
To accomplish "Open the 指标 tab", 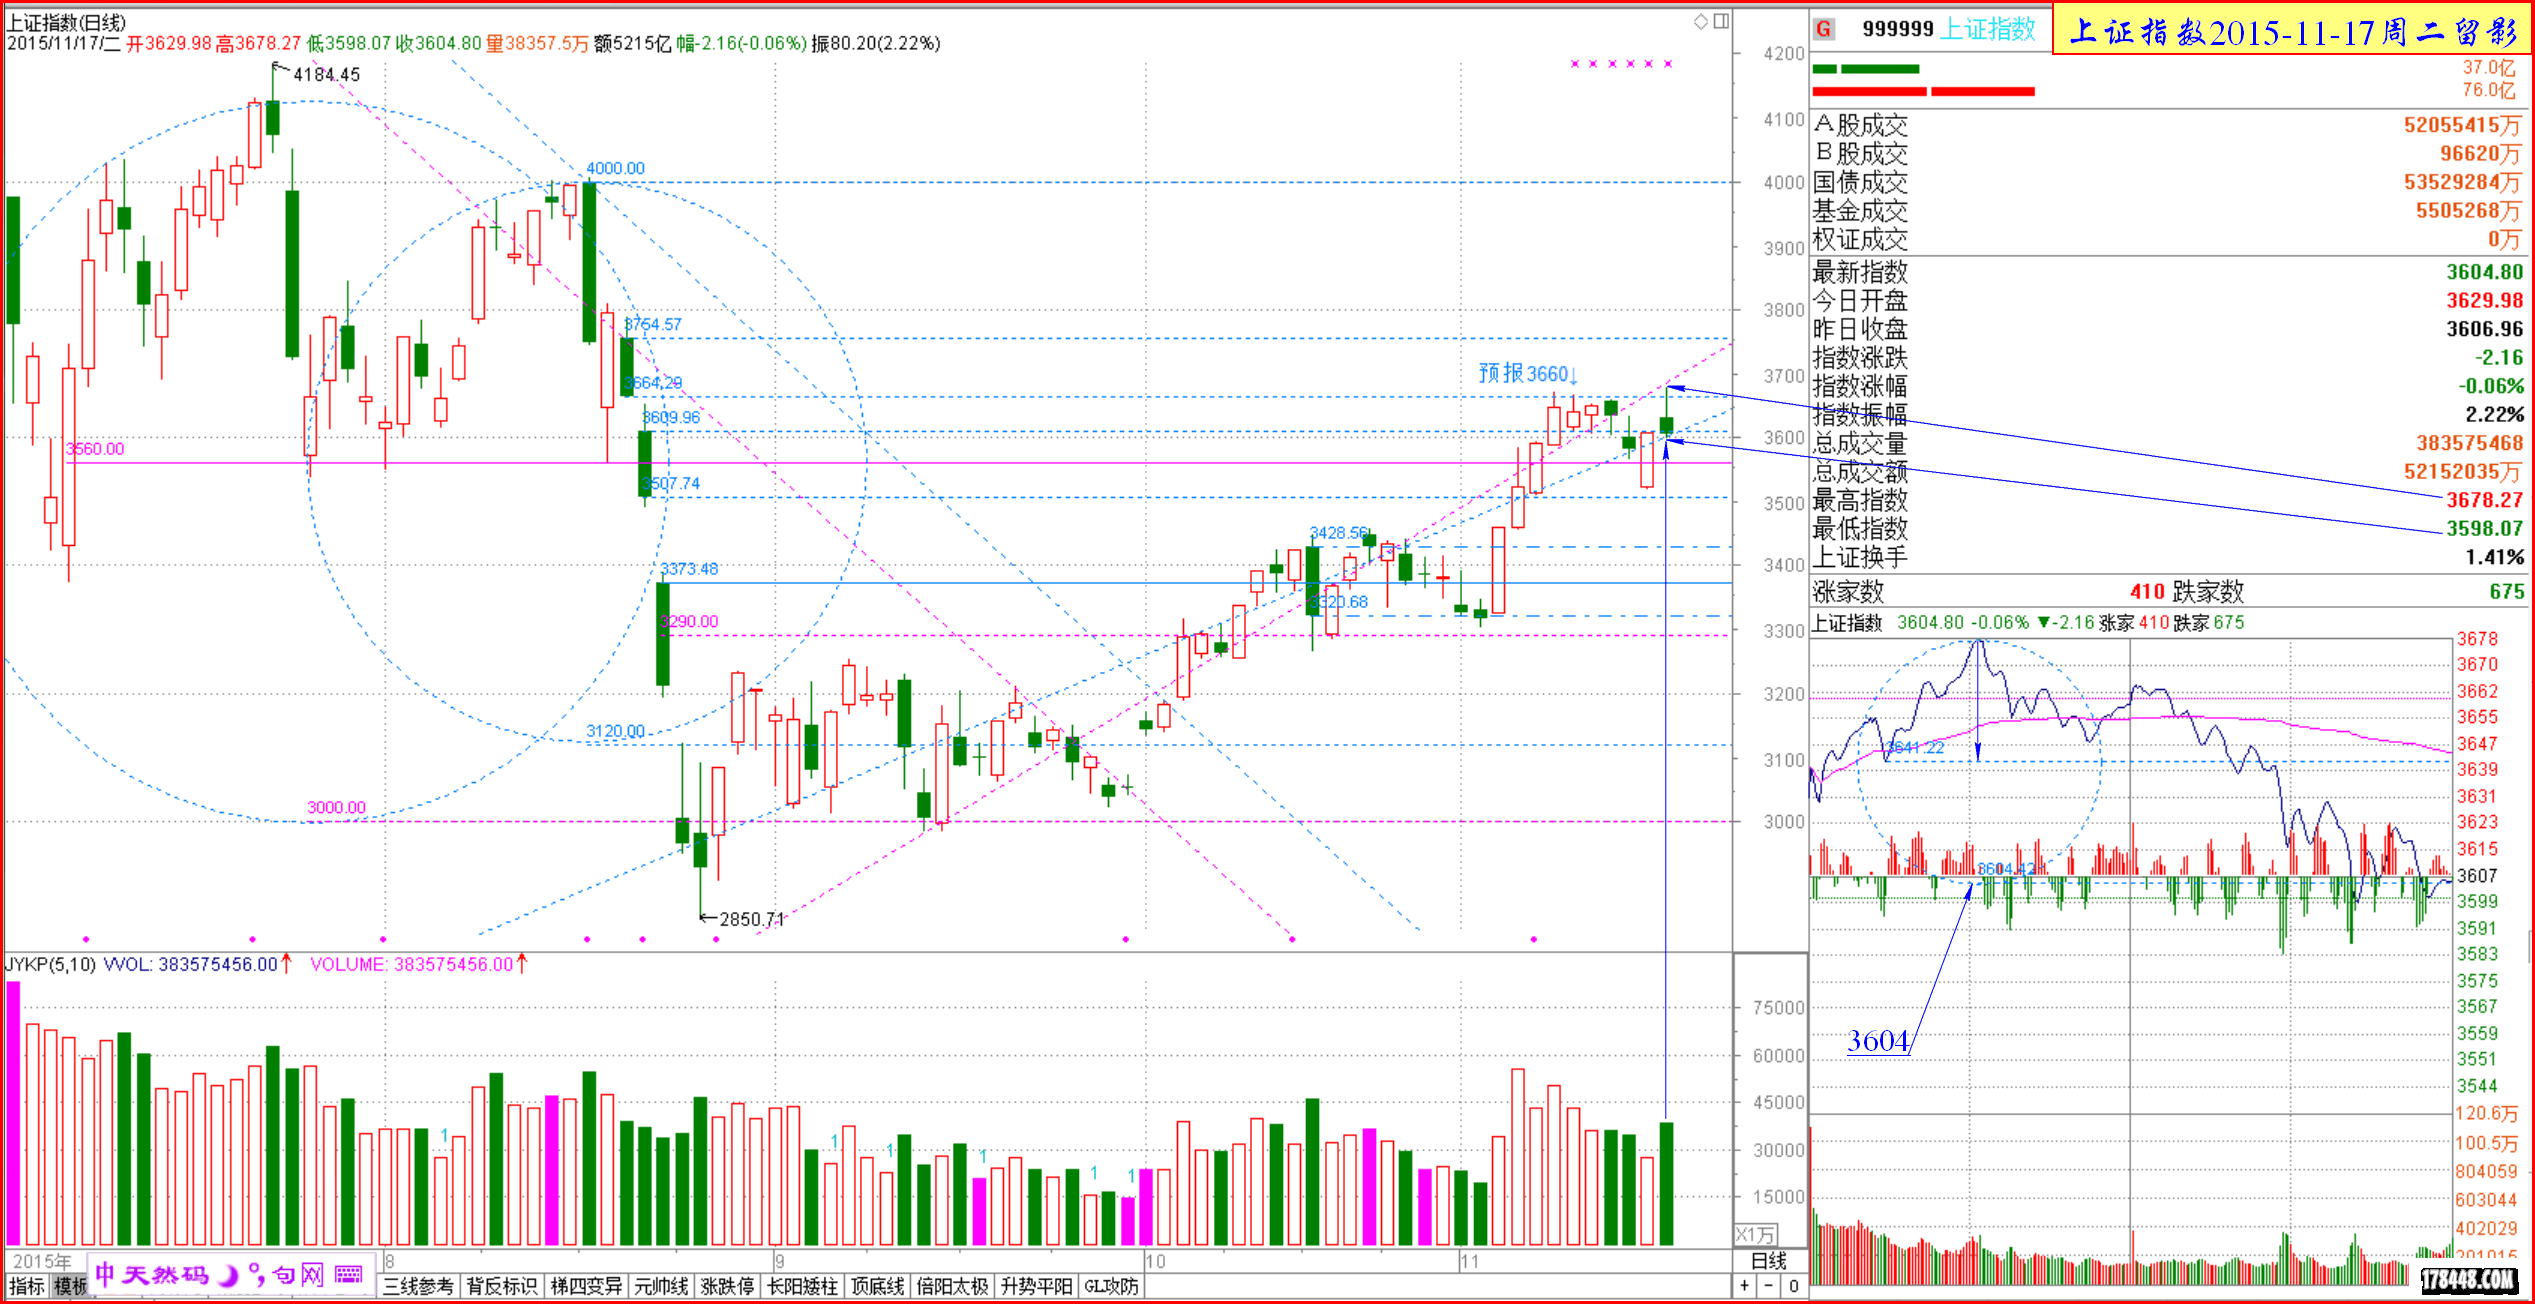I will (27, 1286).
